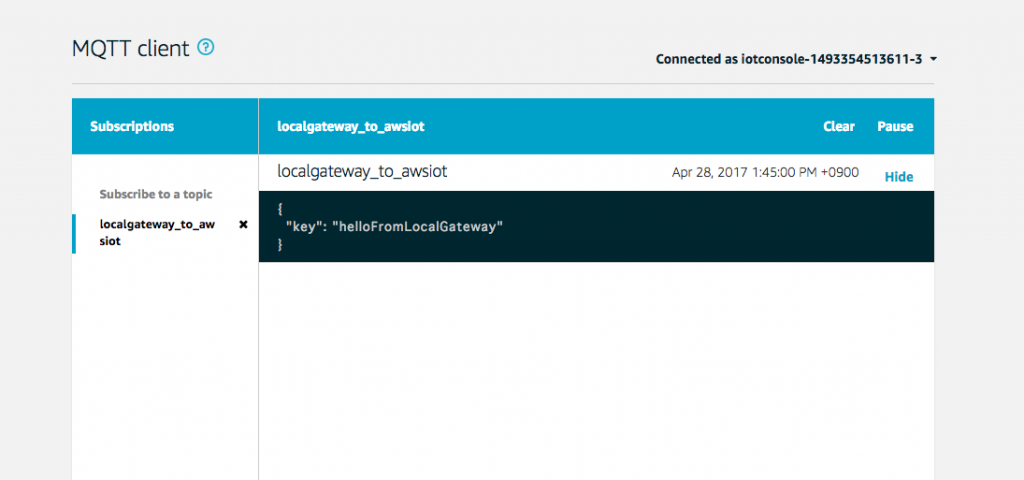The height and width of the screenshot is (480, 1024).
Task: Remove the localgateway_to_awsiot subscription with the X
Action: 244,225
